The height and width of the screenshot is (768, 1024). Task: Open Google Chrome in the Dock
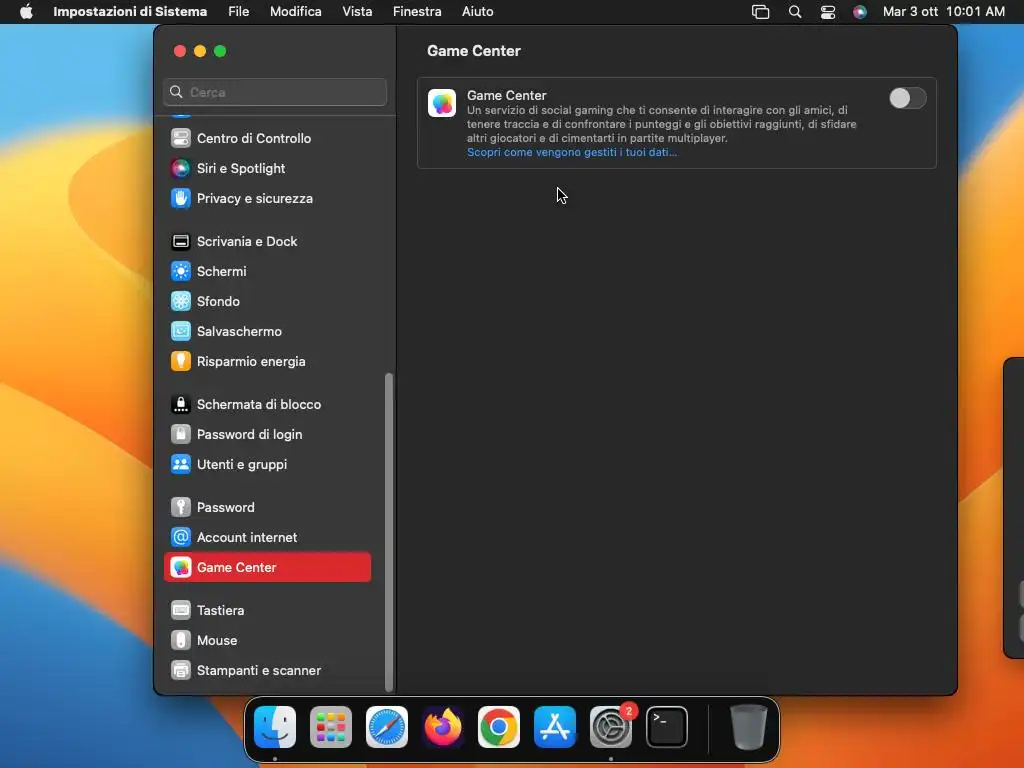tap(499, 727)
